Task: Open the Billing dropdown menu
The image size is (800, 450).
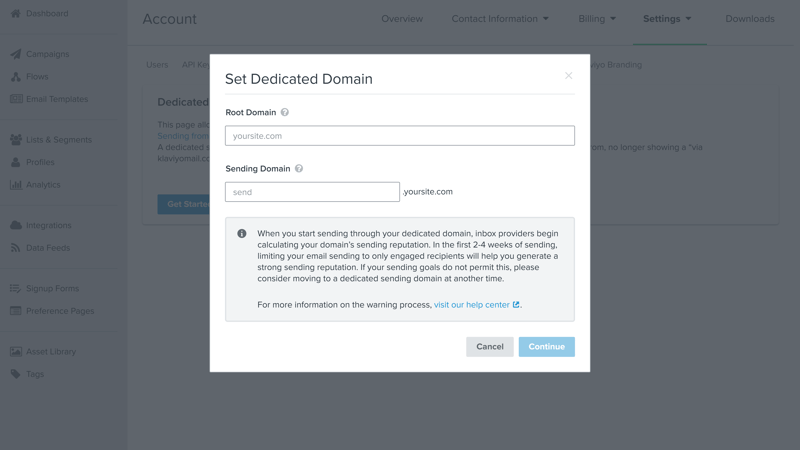Action: pos(597,19)
